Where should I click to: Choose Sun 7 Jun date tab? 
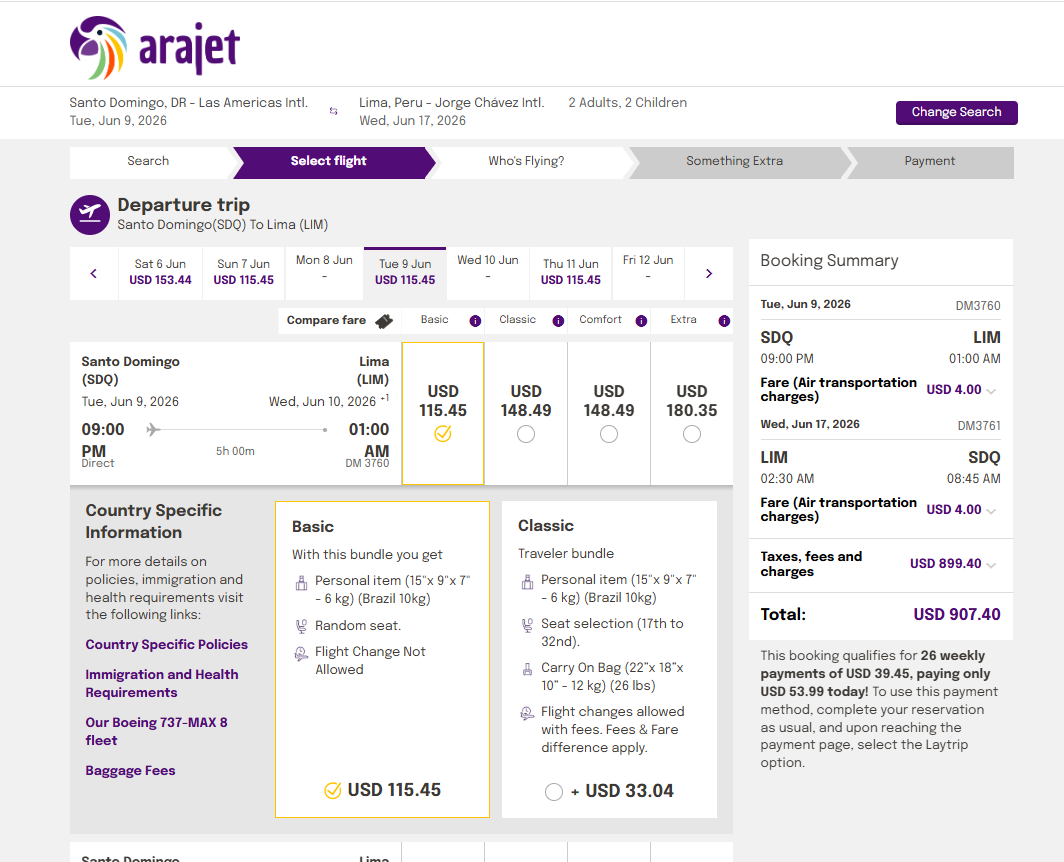[244, 272]
